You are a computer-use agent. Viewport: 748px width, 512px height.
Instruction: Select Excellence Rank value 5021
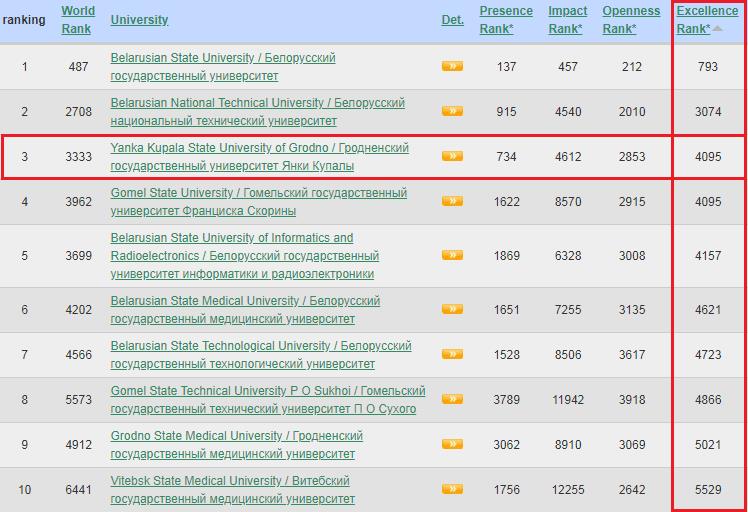point(707,445)
